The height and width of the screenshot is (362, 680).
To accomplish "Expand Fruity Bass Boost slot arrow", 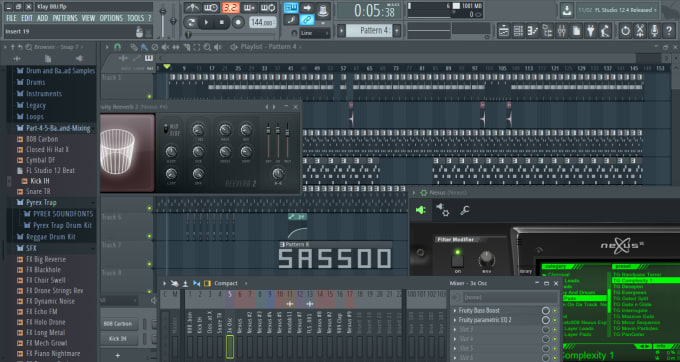I will [x=455, y=310].
